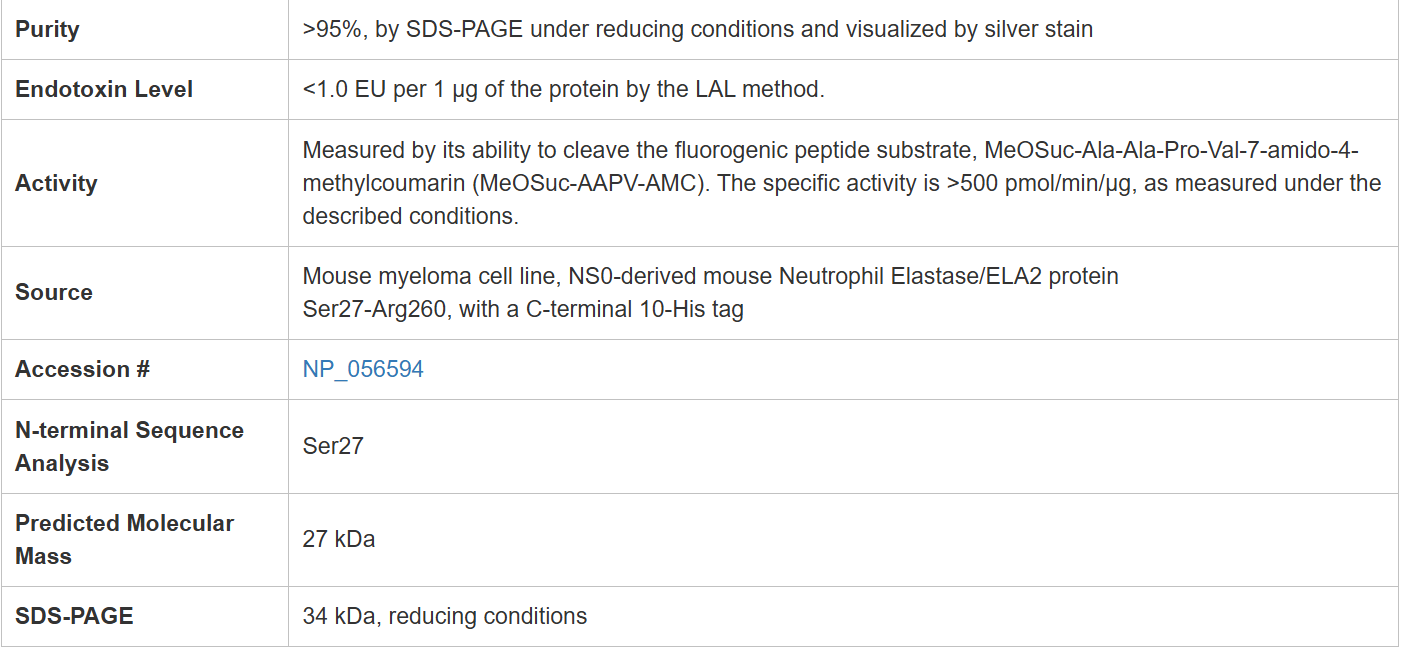Click the Accession # row label
Image resolution: width=1401 pixels, height=647 pixels.
[82, 370]
